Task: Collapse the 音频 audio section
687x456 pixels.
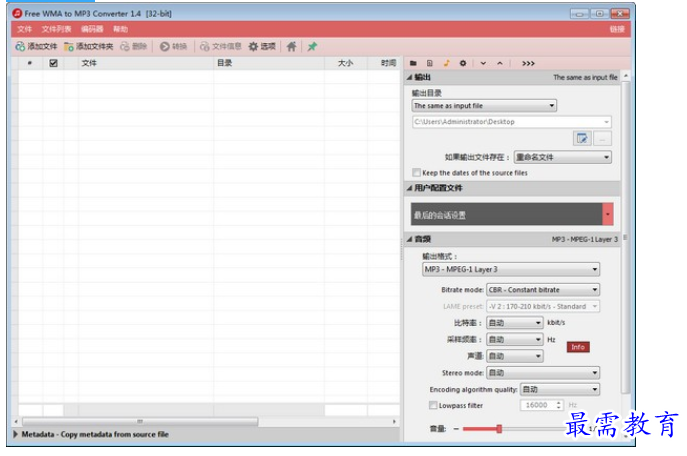Action: (x=409, y=239)
